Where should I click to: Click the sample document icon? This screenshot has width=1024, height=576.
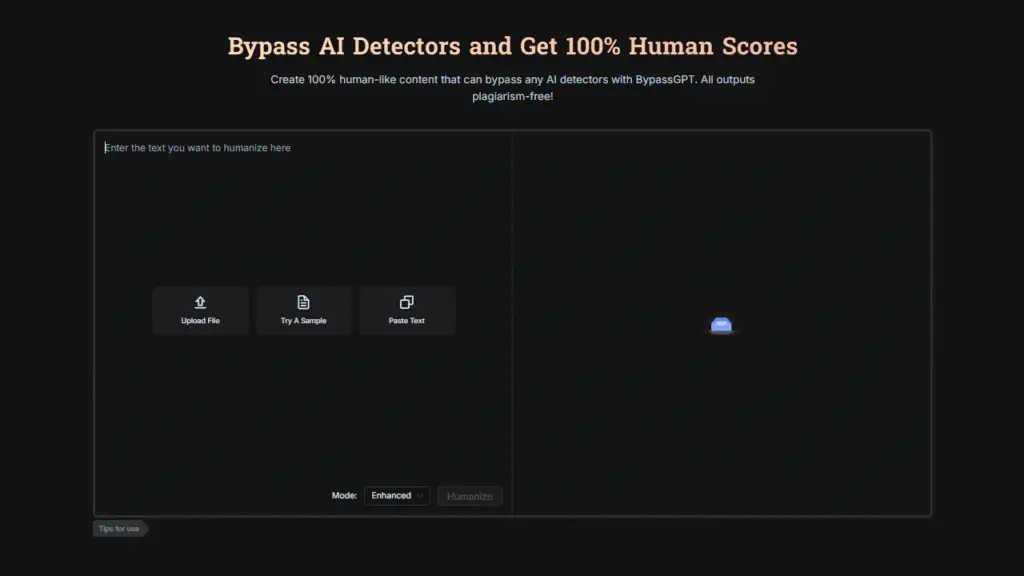coord(303,302)
